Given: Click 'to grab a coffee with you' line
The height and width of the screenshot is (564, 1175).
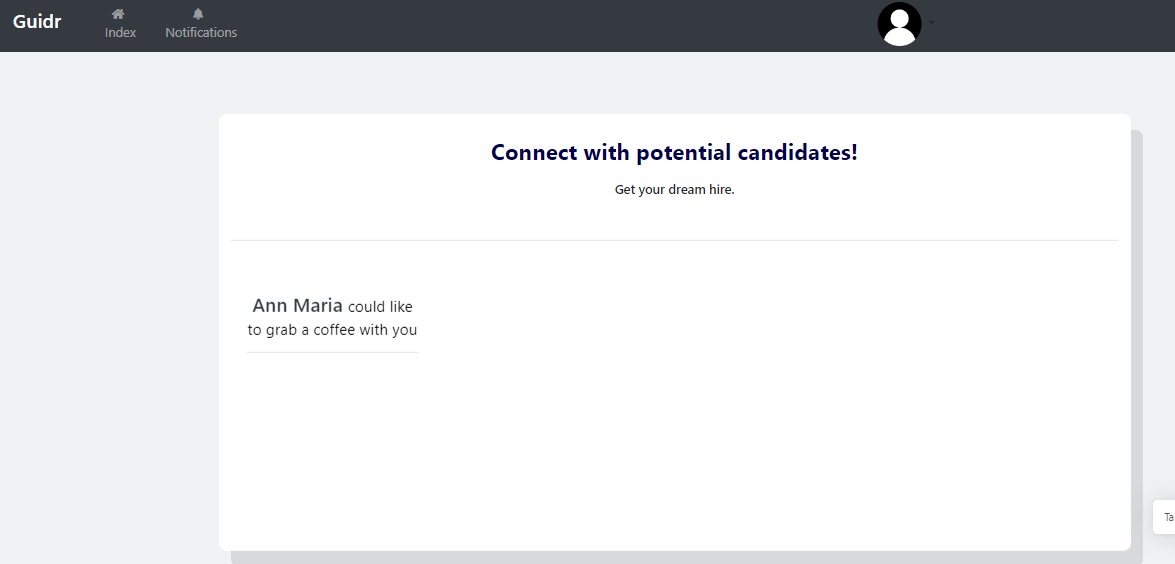Looking at the screenshot, I should point(332,330).
